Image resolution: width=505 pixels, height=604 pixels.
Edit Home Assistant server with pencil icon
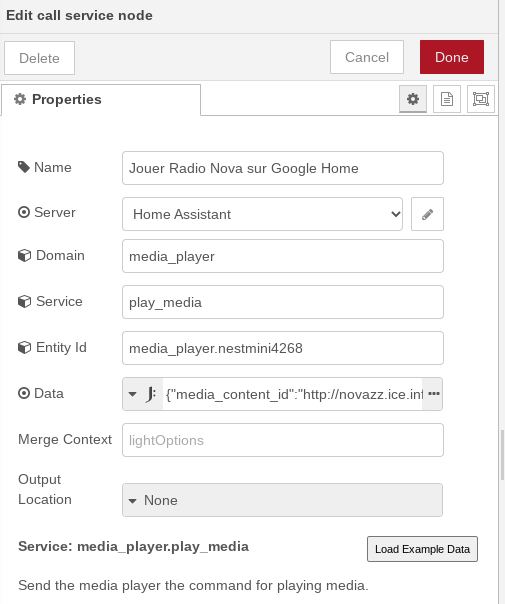tap(427, 214)
